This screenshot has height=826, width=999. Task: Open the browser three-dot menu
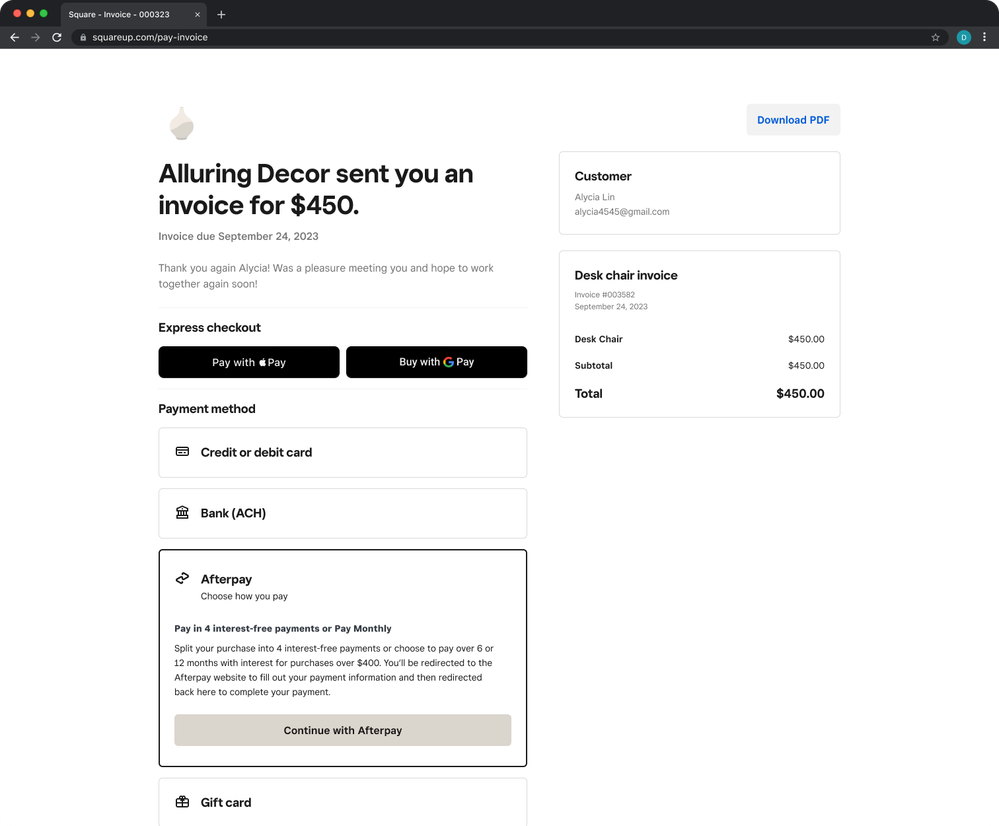[984, 37]
